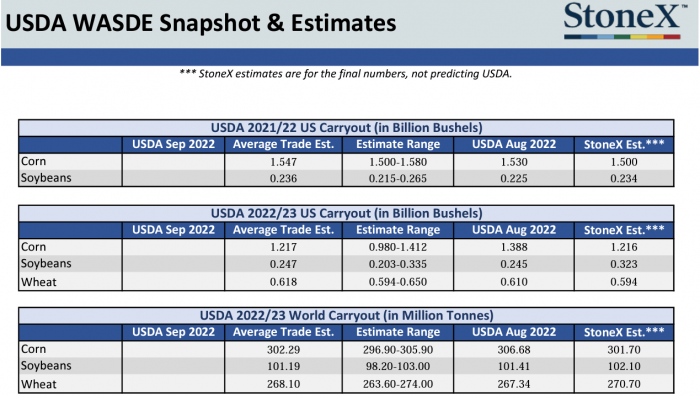Select the Wheat row label in the US 2022/23 carryout table
Viewport: 700px width, 396px height.
click(39, 282)
